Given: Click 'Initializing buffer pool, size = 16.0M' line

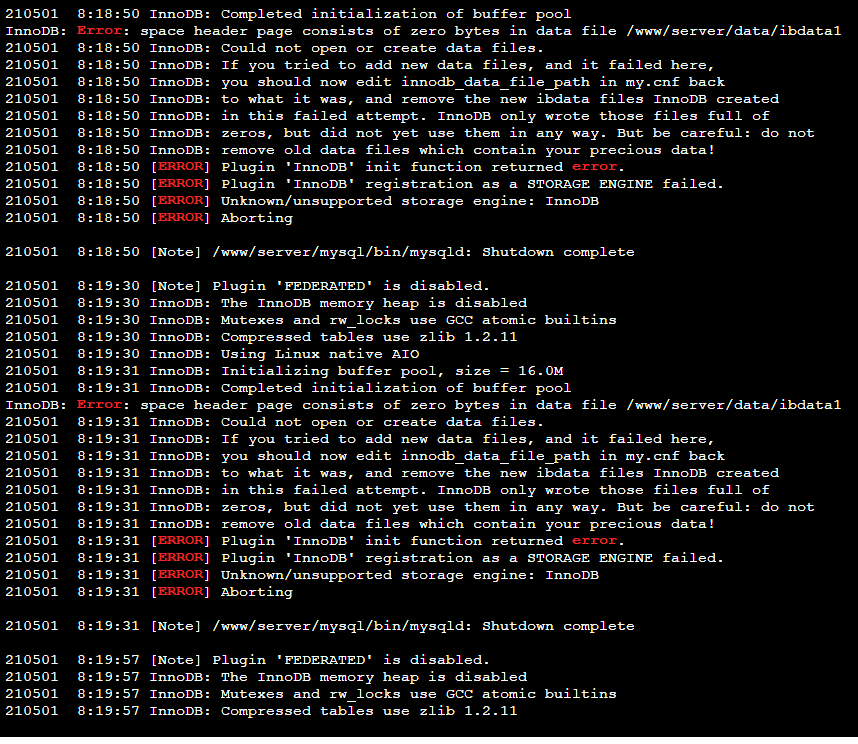Looking at the screenshot, I should click(x=284, y=371).
